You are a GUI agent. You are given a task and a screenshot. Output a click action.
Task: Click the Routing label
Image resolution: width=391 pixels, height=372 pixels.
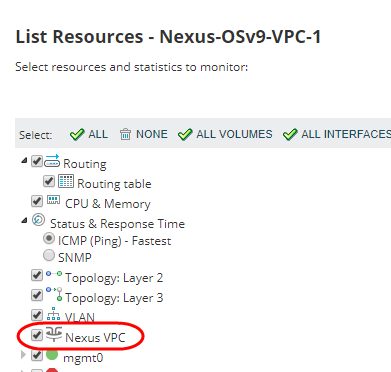click(x=85, y=164)
